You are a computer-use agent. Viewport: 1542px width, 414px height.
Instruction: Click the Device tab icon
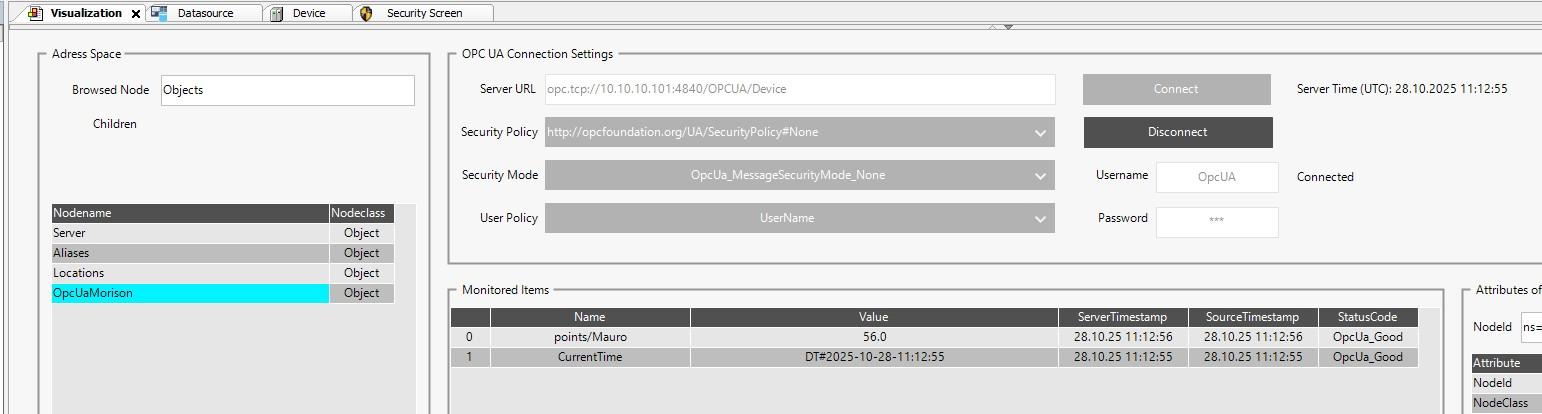tap(277, 13)
